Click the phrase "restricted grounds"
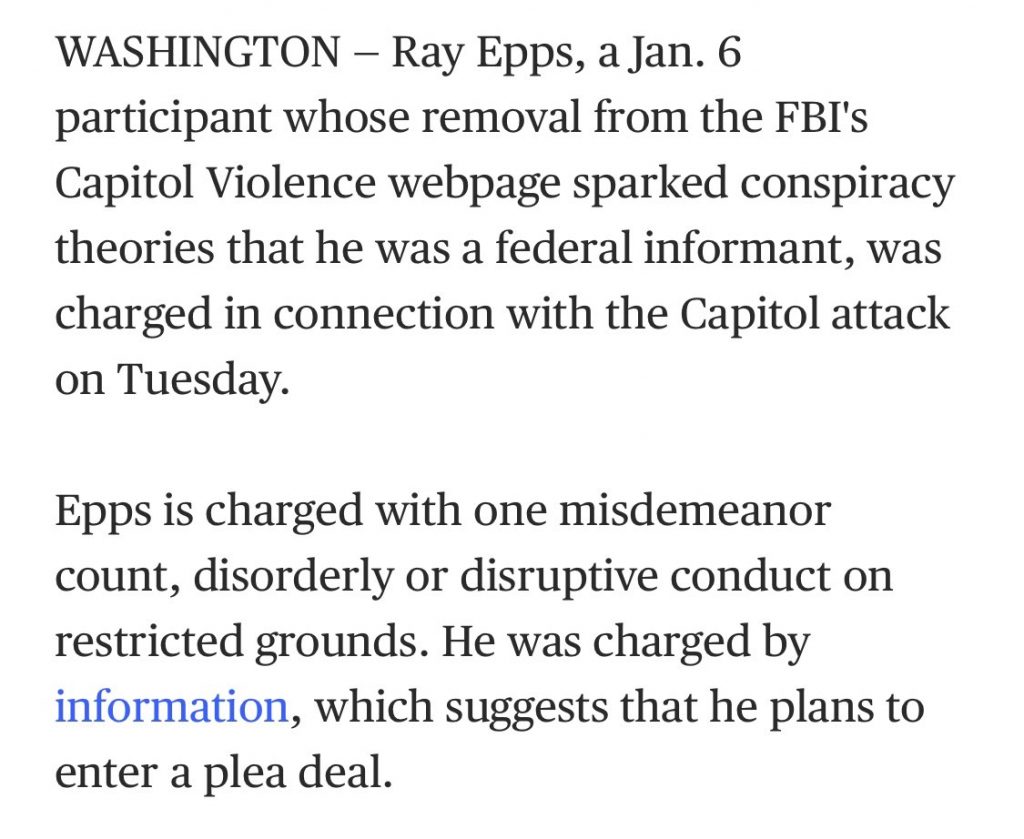The height and width of the screenshot is (839, 1024). click(243, 642)
